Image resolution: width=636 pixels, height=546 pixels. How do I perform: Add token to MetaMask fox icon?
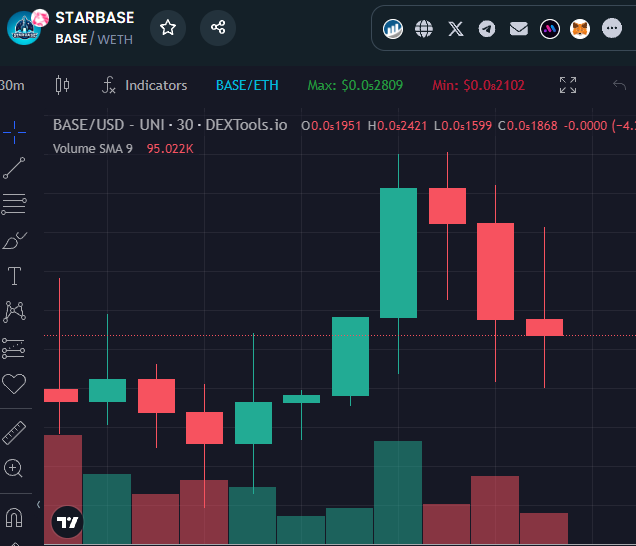(x=580, y=29)
